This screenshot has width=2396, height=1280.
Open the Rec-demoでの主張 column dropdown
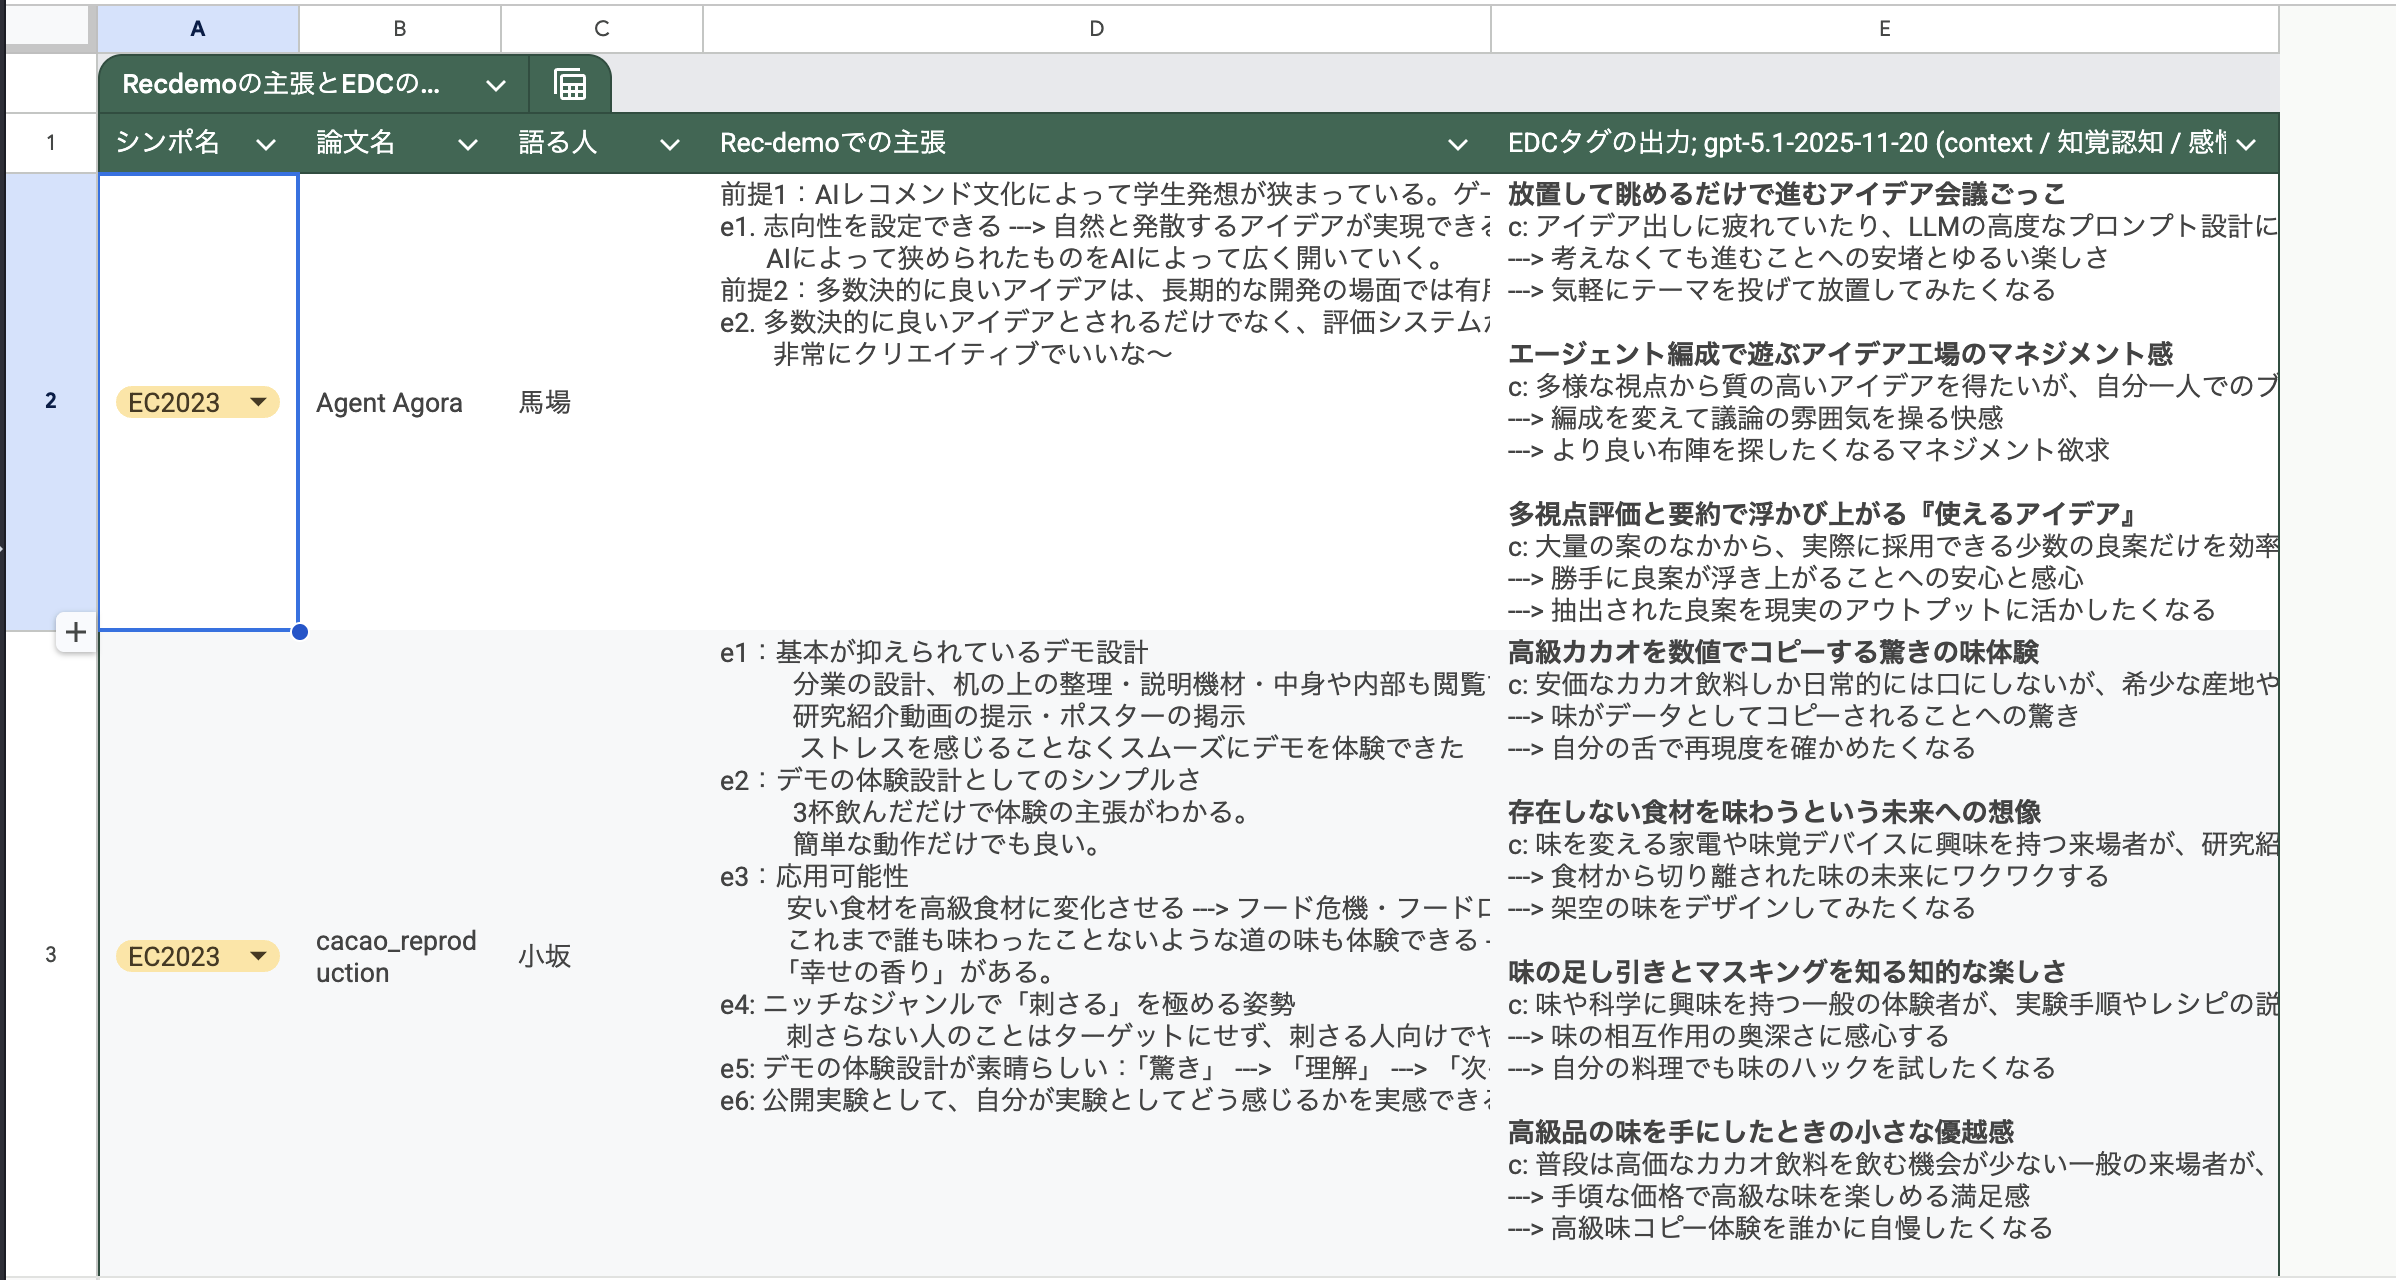pos(1457,144)
